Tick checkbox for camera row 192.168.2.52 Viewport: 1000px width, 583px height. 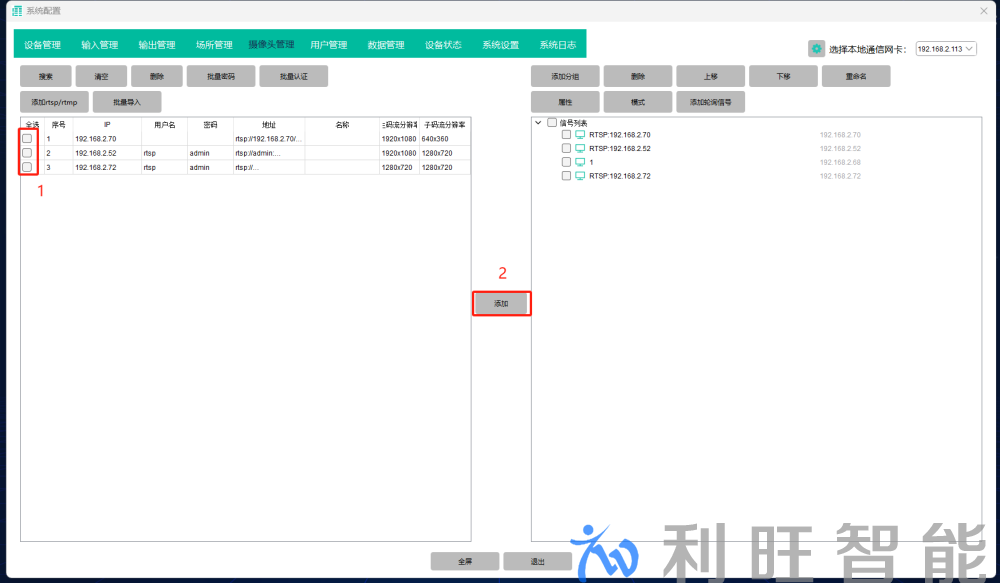tap(27, 153)
